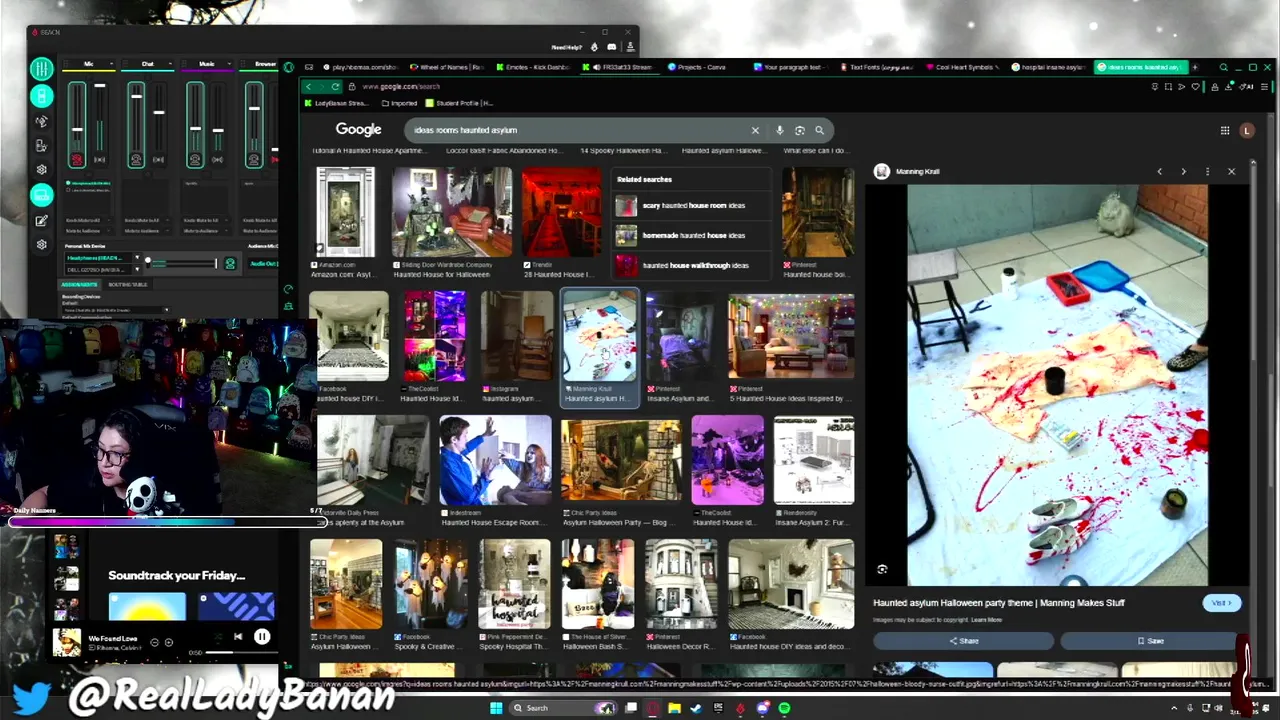The image size is (1280, 720).
Task: Toggle the Mic channel mute icon
Action: point(77,159)
